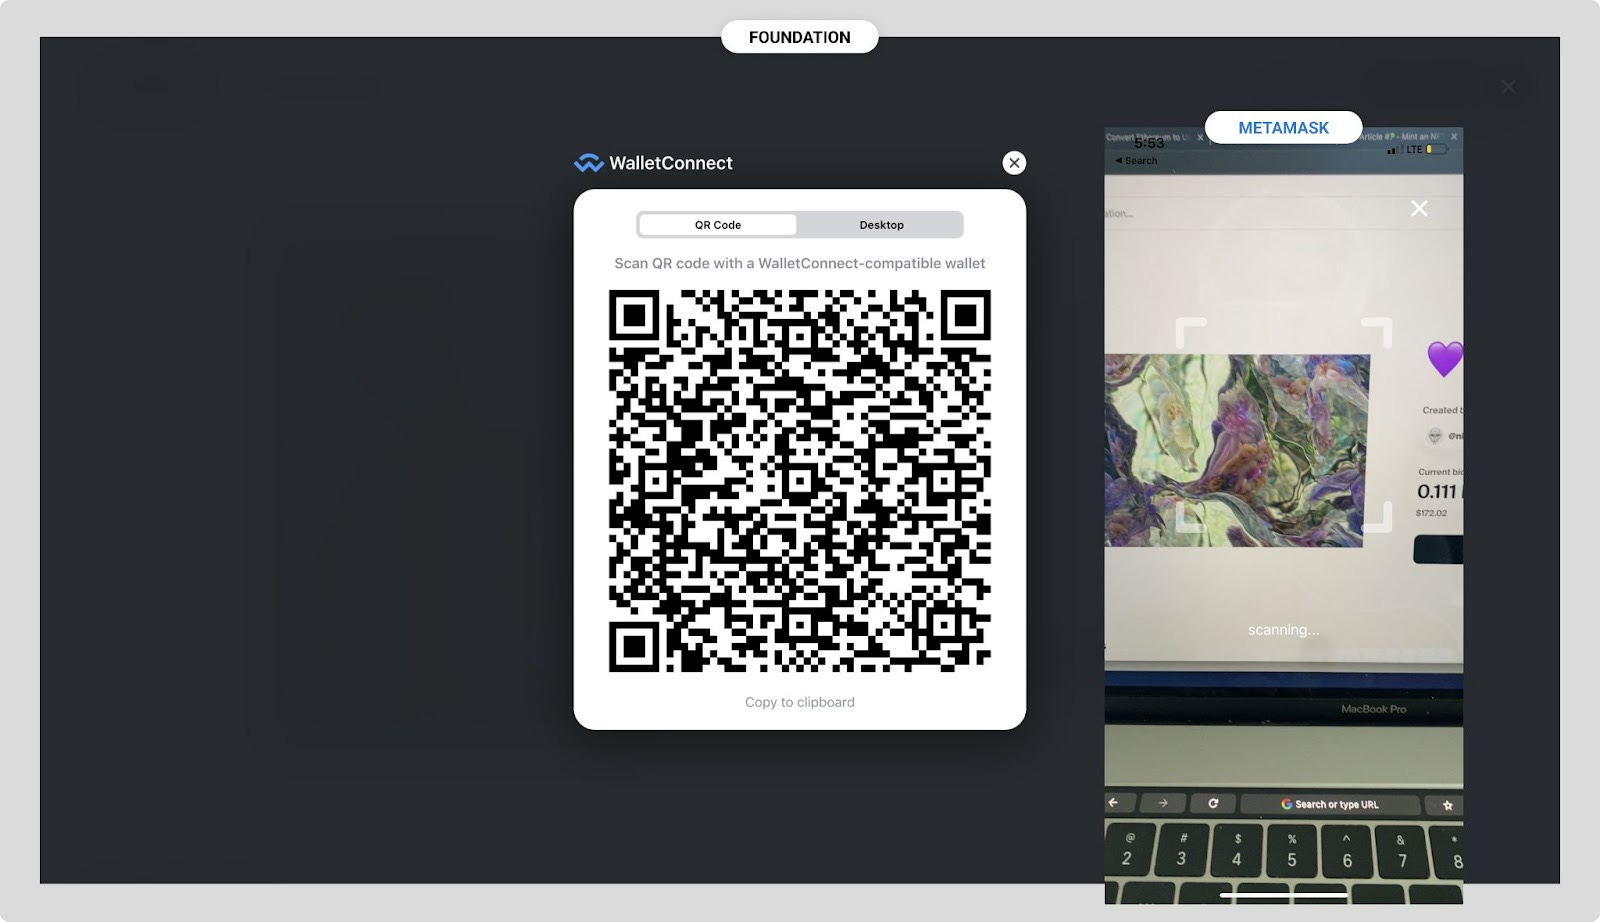Switch to the Desktop tab
Viewport: 1600px width, 922px height.
pos(881,225)
